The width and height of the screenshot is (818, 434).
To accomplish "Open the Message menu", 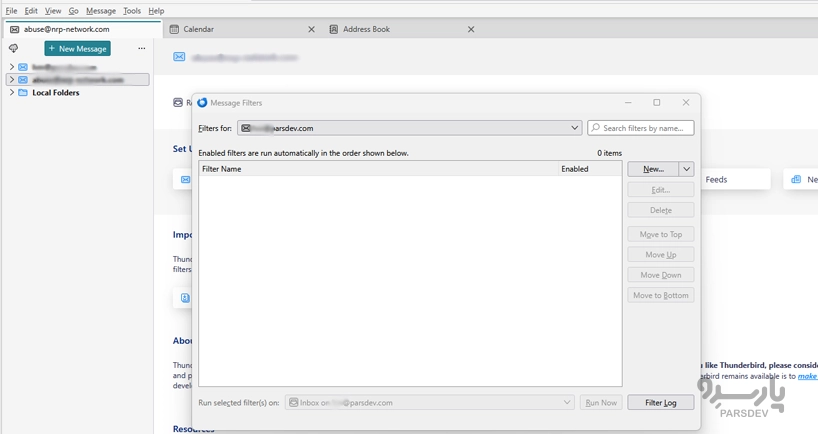I will tap(100, 10).
